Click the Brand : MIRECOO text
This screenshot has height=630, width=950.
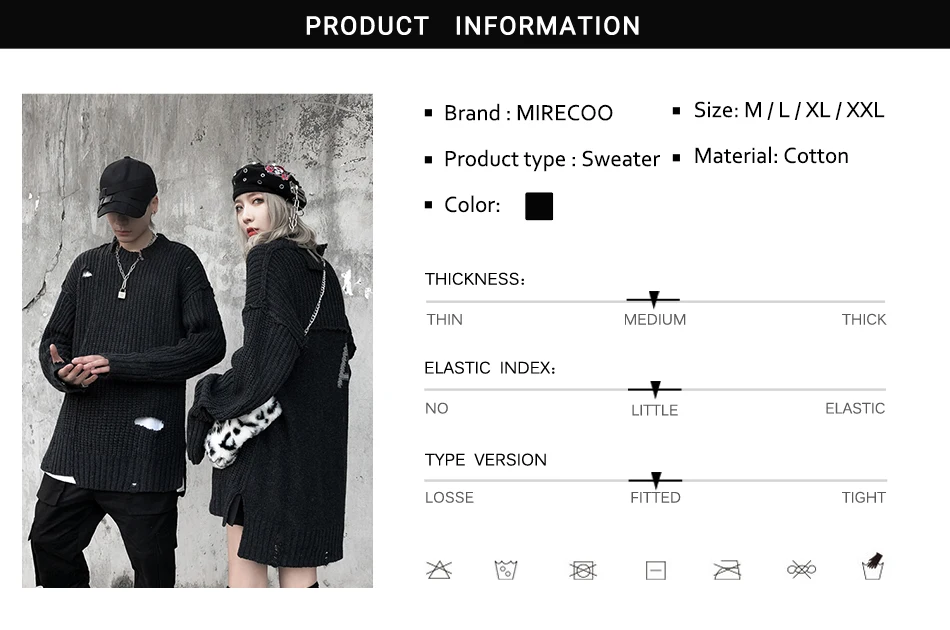tap(528, 113)
